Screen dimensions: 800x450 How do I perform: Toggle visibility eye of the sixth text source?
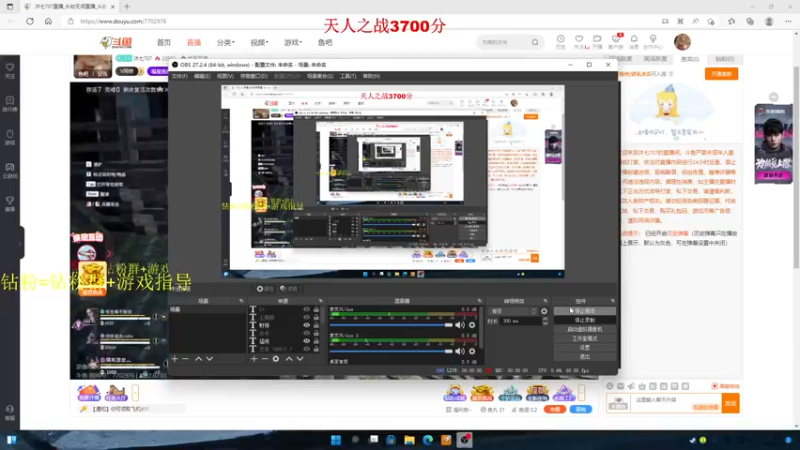pyautogui.click(x=306, y=349)
